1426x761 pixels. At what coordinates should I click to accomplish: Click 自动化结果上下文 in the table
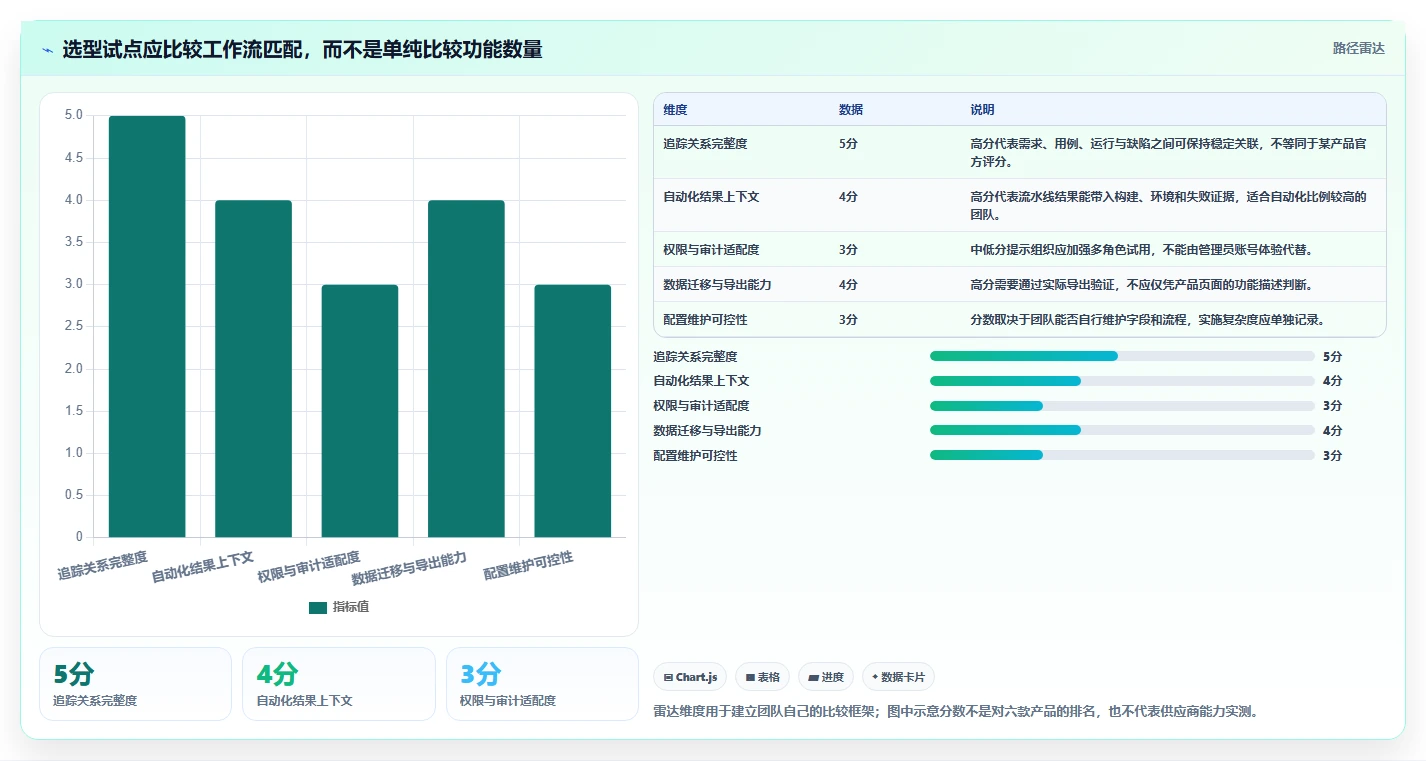pos(711,197)
